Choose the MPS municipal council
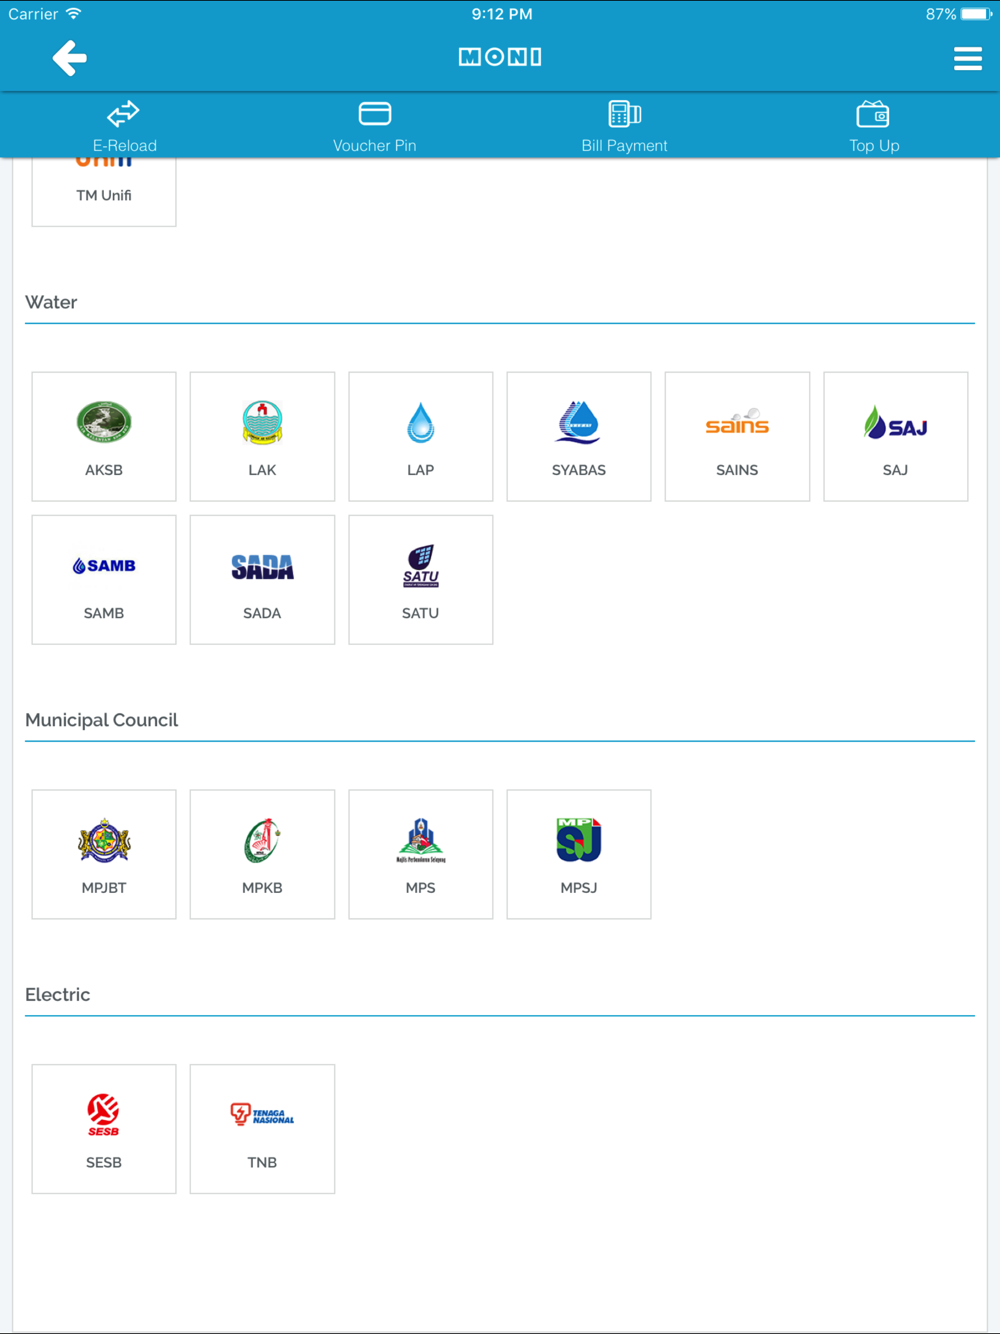1000x1334 pixels. 421,854
